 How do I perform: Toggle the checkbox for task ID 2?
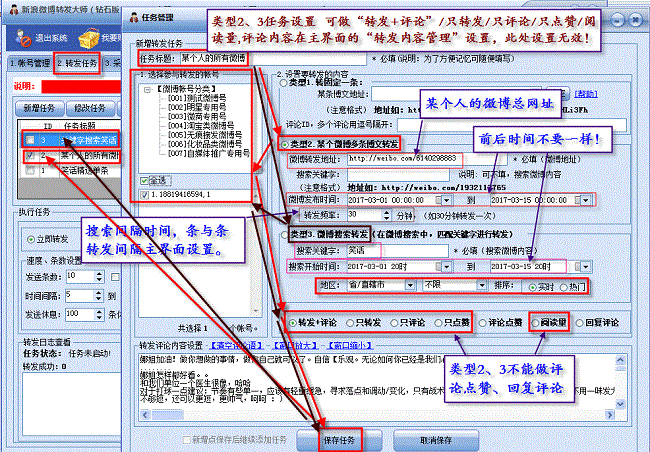coord(30,156)
